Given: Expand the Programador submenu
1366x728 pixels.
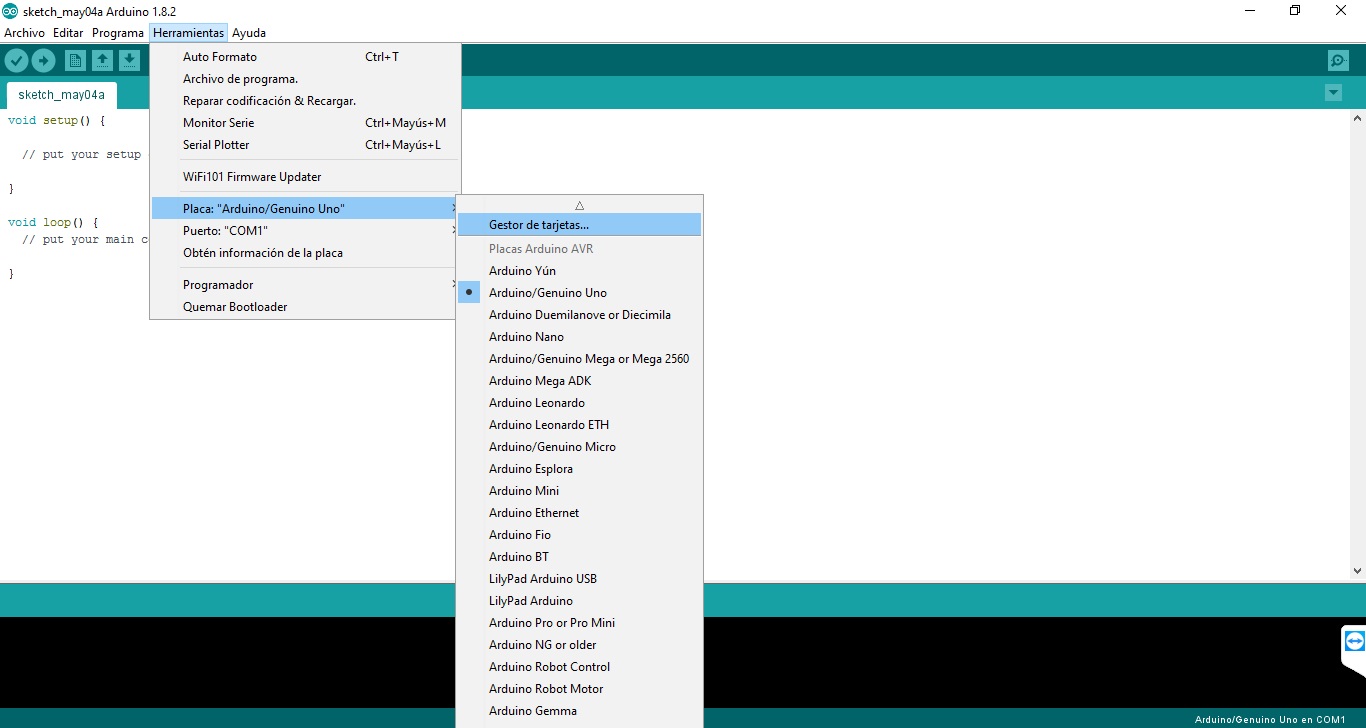Looking at the screenshot, I should 305,285.
